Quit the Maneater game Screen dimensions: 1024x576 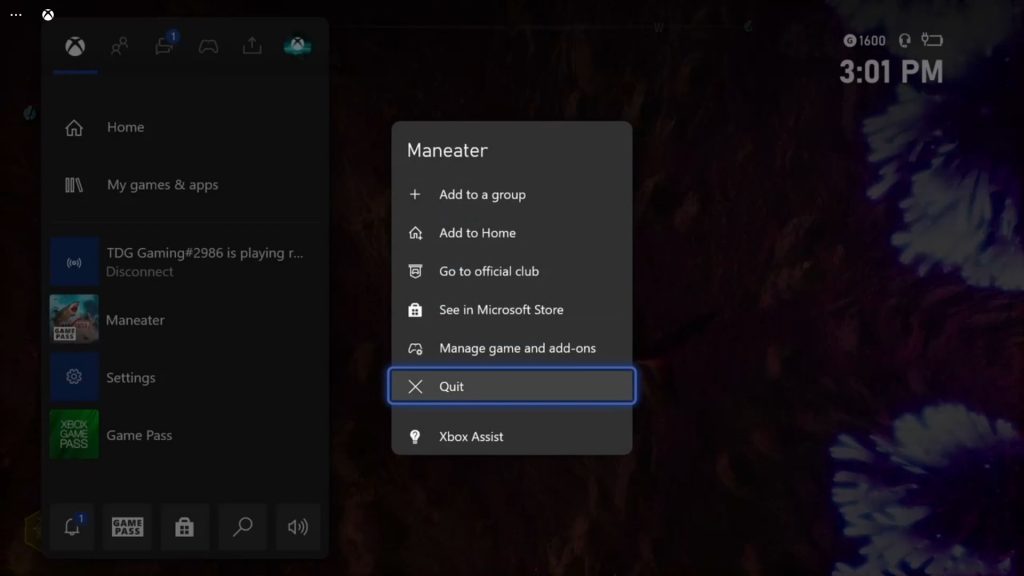click(x=511, y=386)
